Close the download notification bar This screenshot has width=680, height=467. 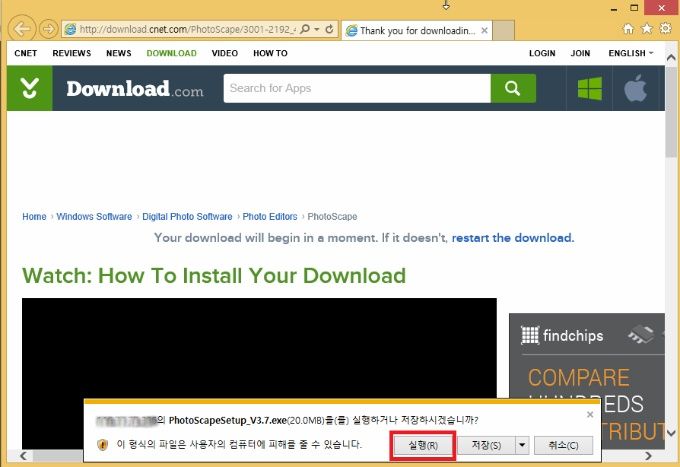590,414
